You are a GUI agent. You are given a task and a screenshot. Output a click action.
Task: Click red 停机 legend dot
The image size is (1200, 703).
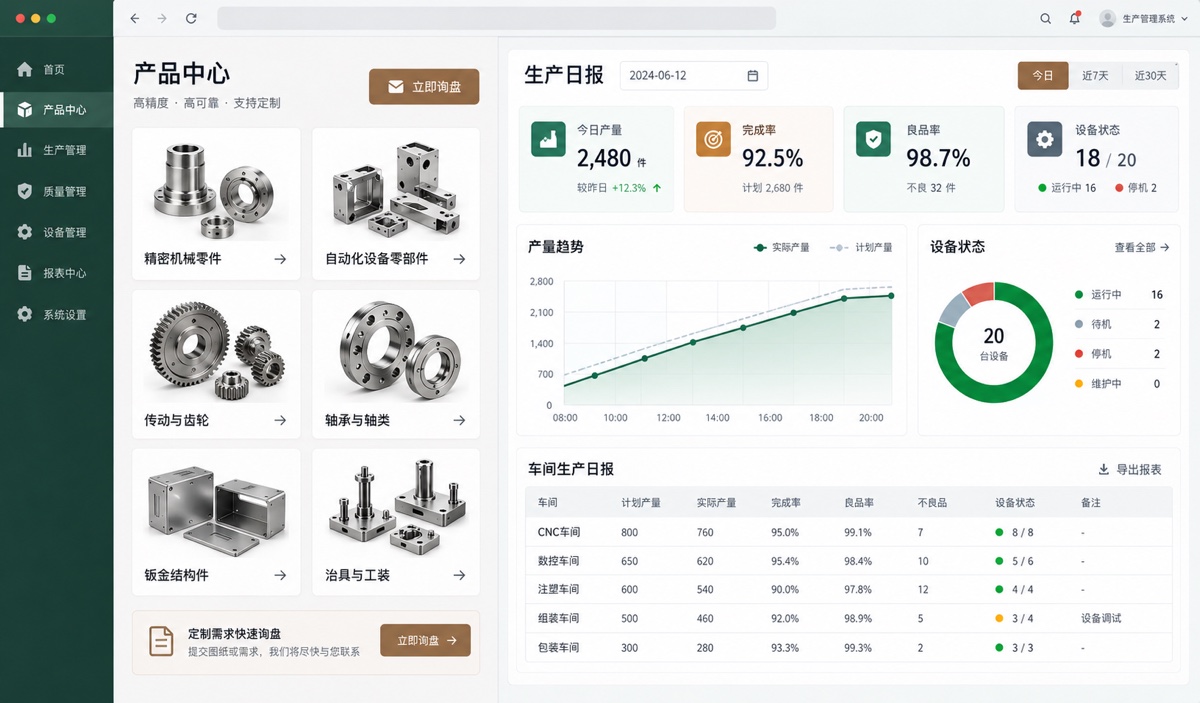click(1079, 354)
